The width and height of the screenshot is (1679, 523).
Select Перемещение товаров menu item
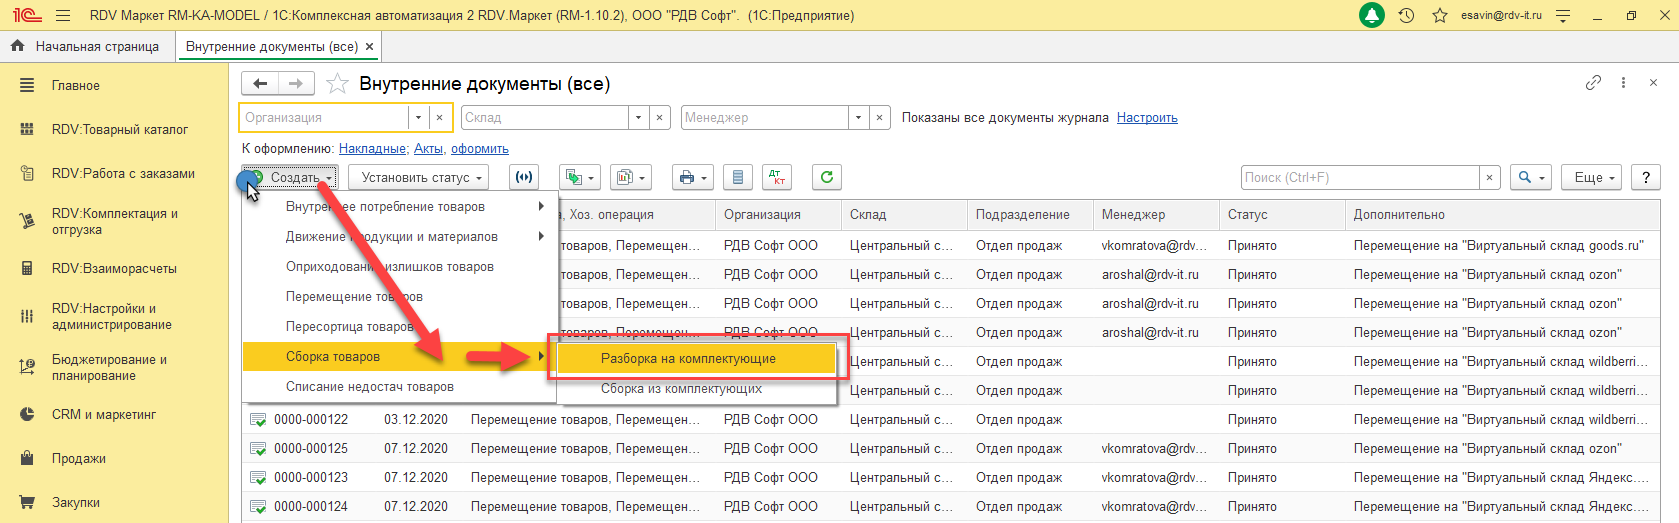(399, 296)
